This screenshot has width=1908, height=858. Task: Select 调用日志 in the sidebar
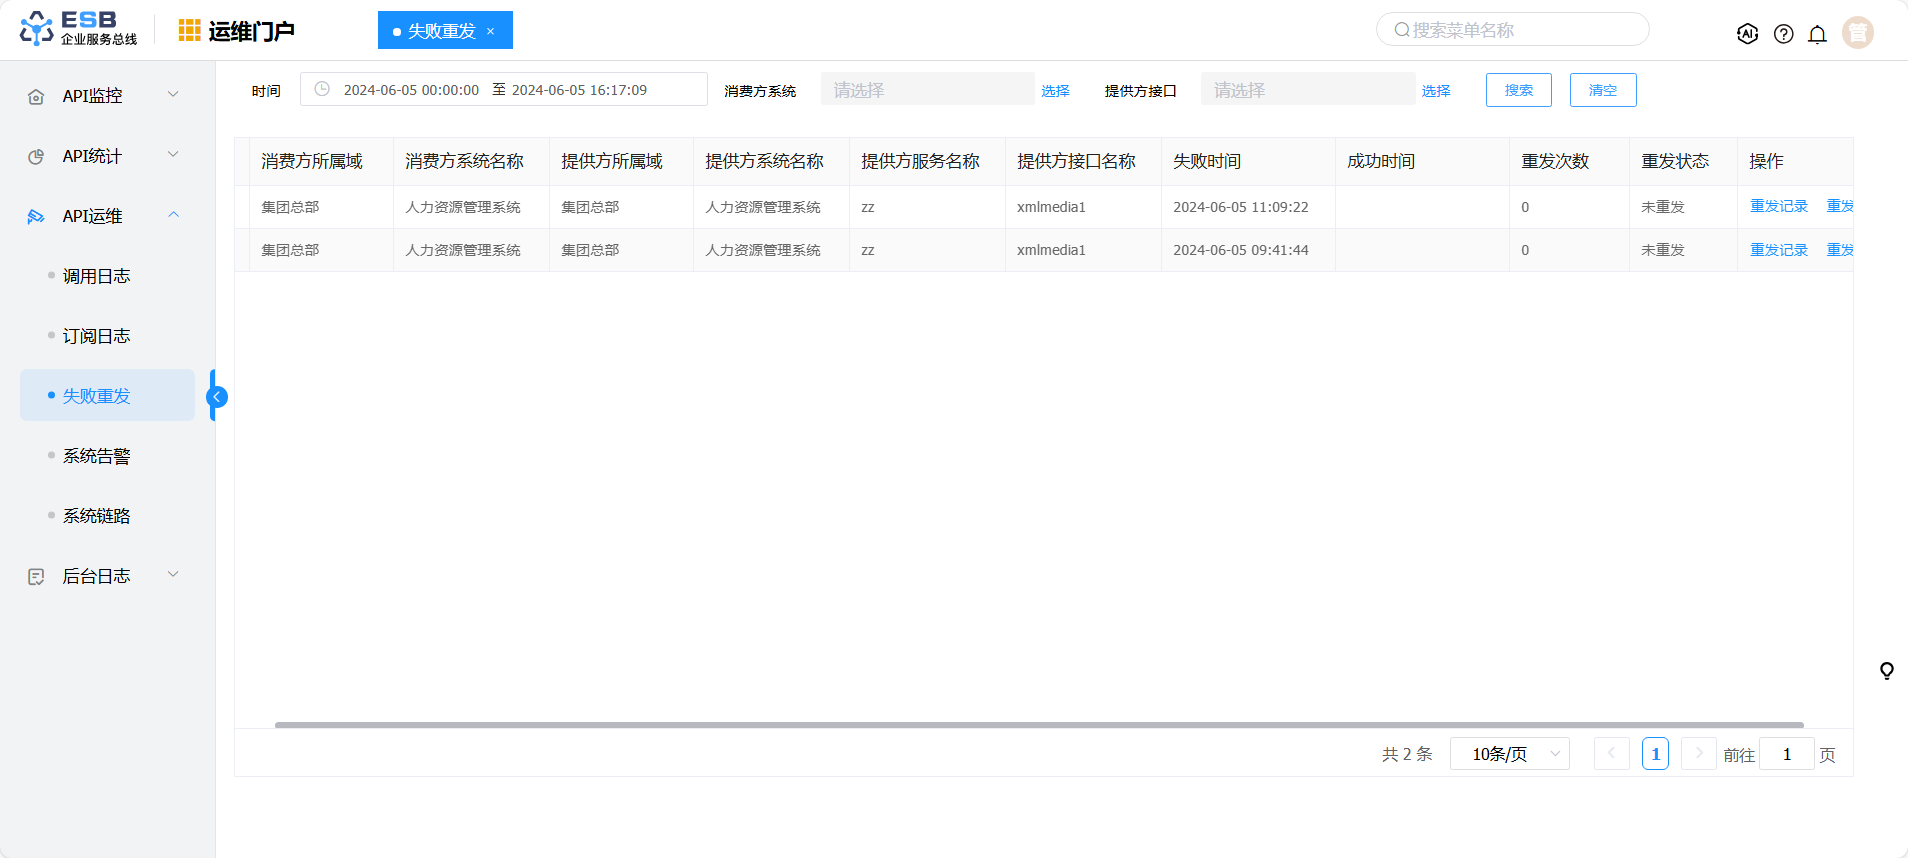[x=97, y=276]
